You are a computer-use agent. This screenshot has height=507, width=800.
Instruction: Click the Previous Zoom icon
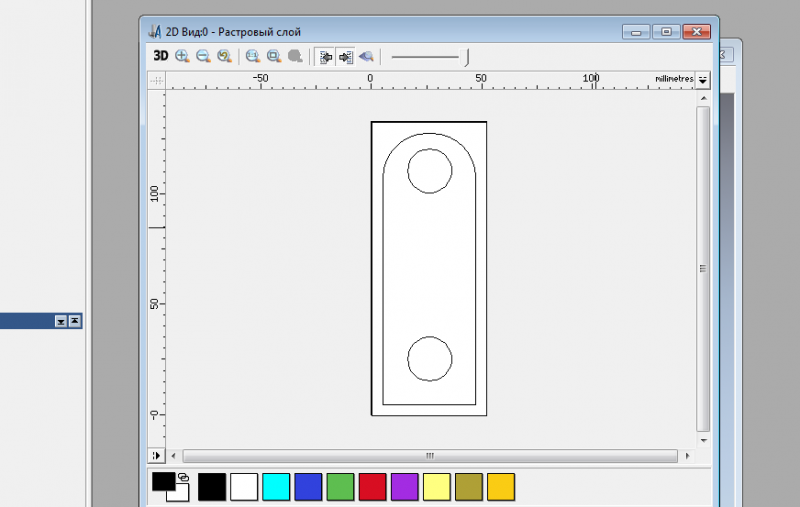pyautogui.click(x=224, y=56)
